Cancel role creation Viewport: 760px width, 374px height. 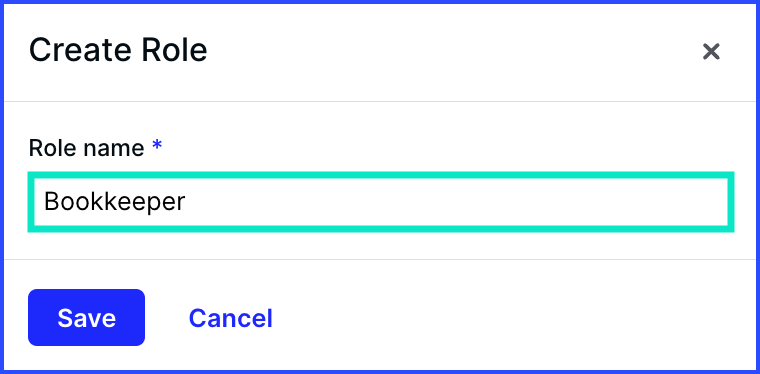click(230, 318)
